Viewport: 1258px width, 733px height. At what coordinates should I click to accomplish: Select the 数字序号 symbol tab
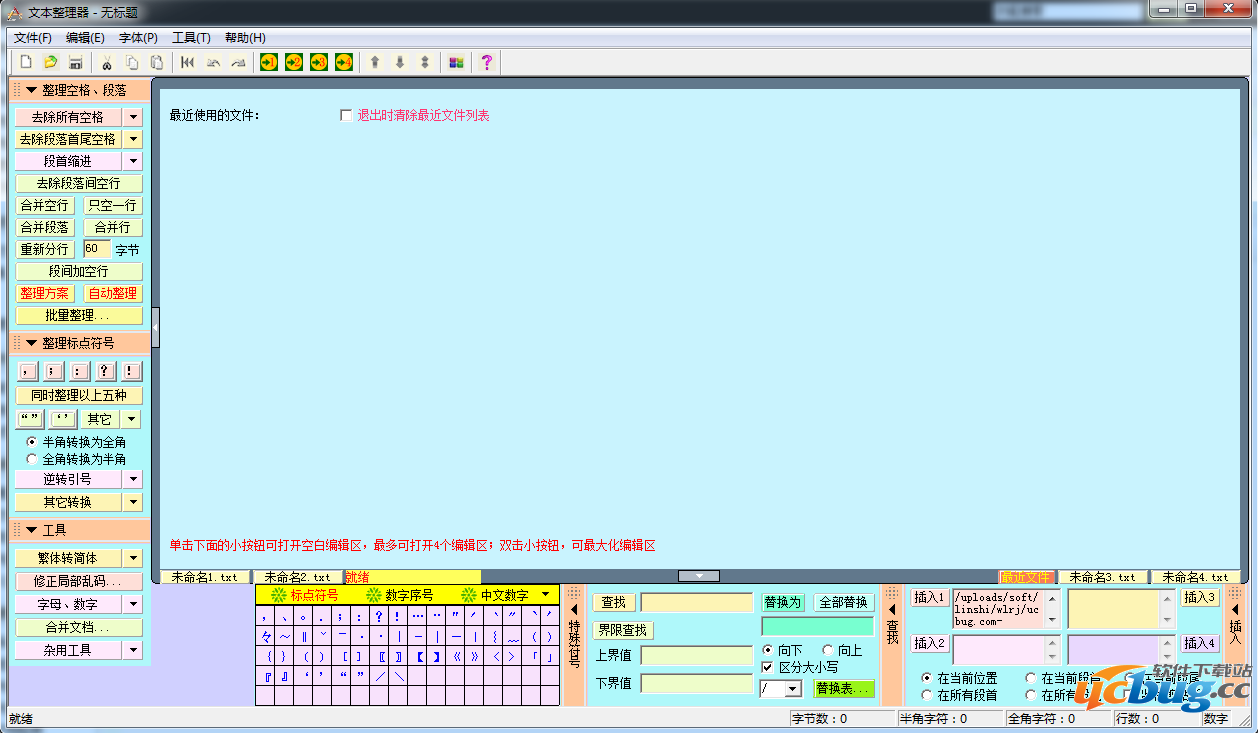pos(400,595)
